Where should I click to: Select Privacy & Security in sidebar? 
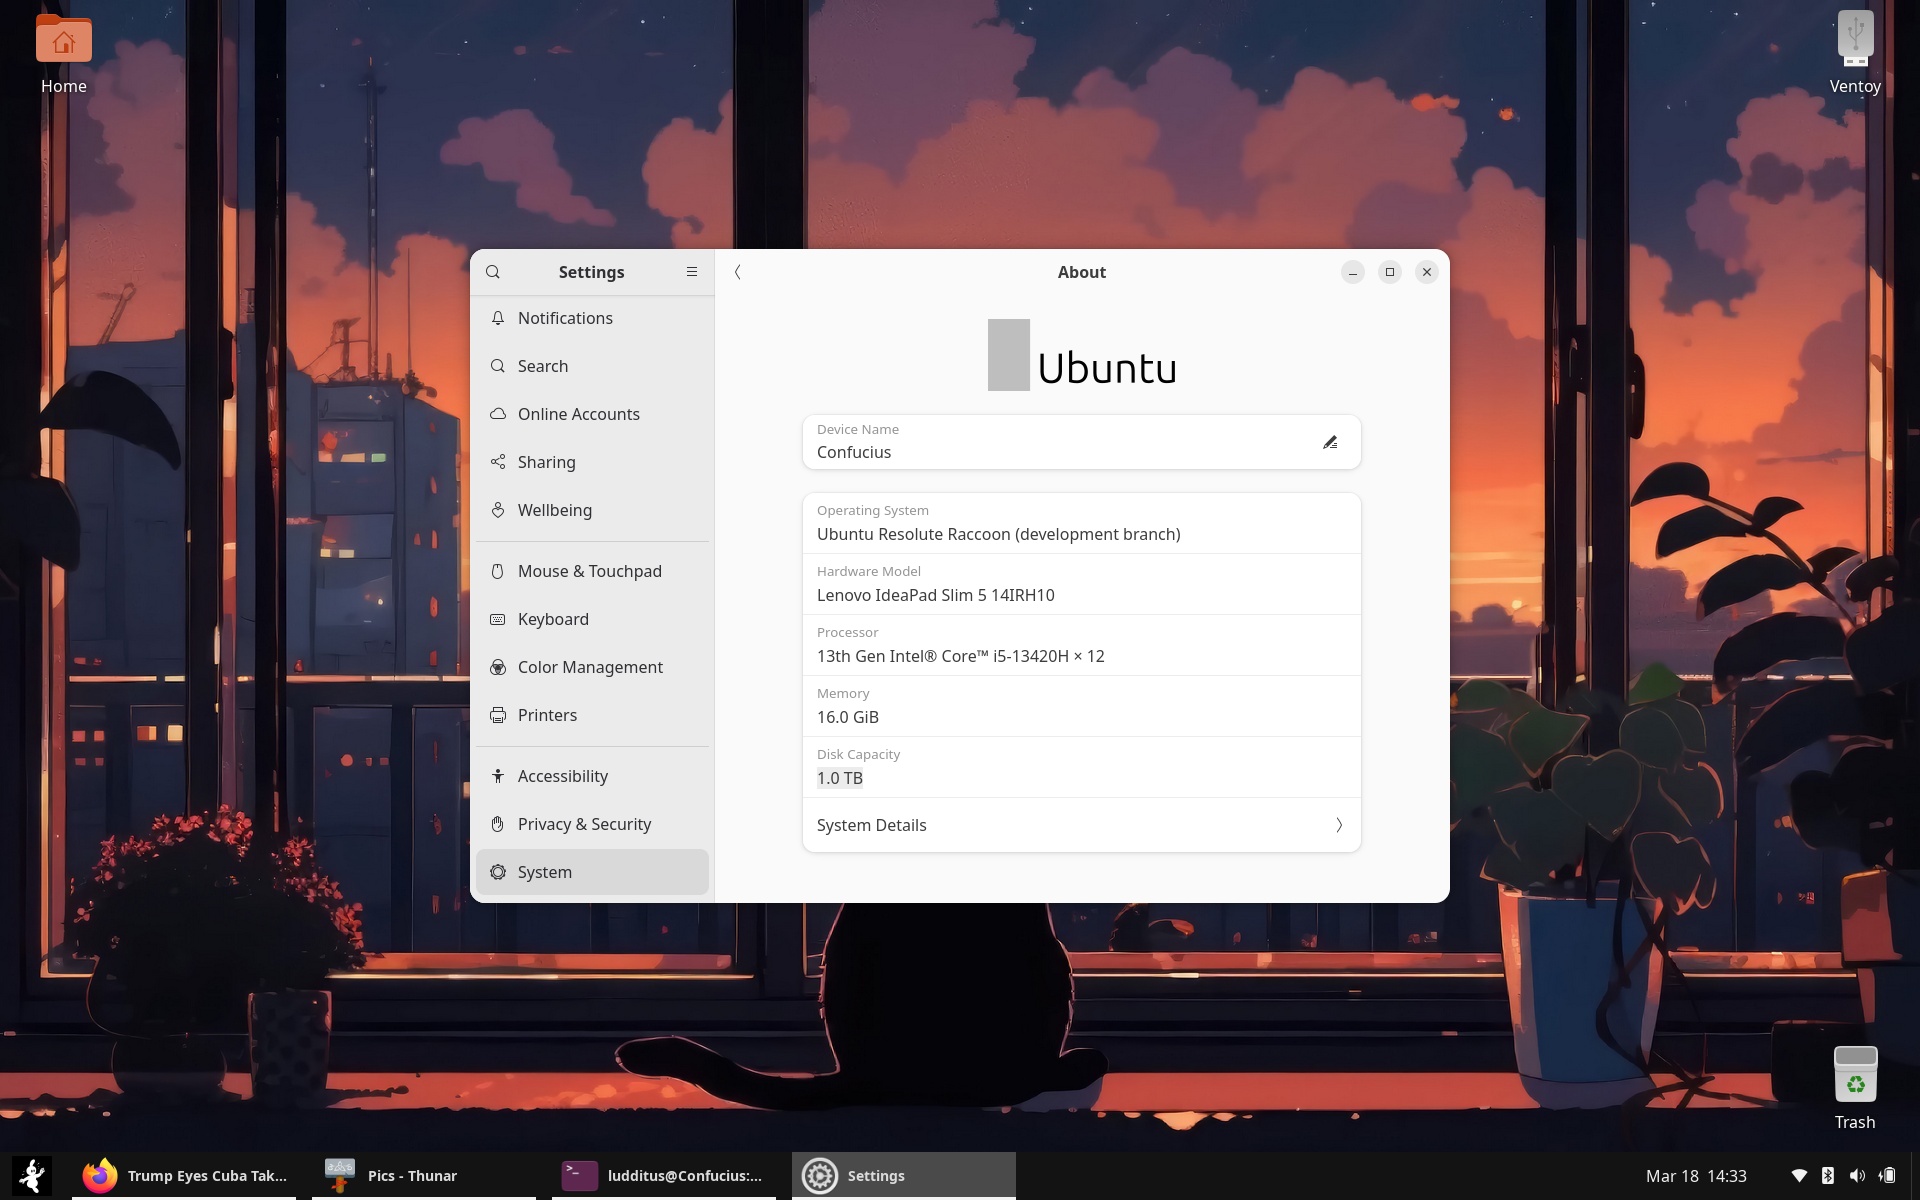tap(584, 824)
